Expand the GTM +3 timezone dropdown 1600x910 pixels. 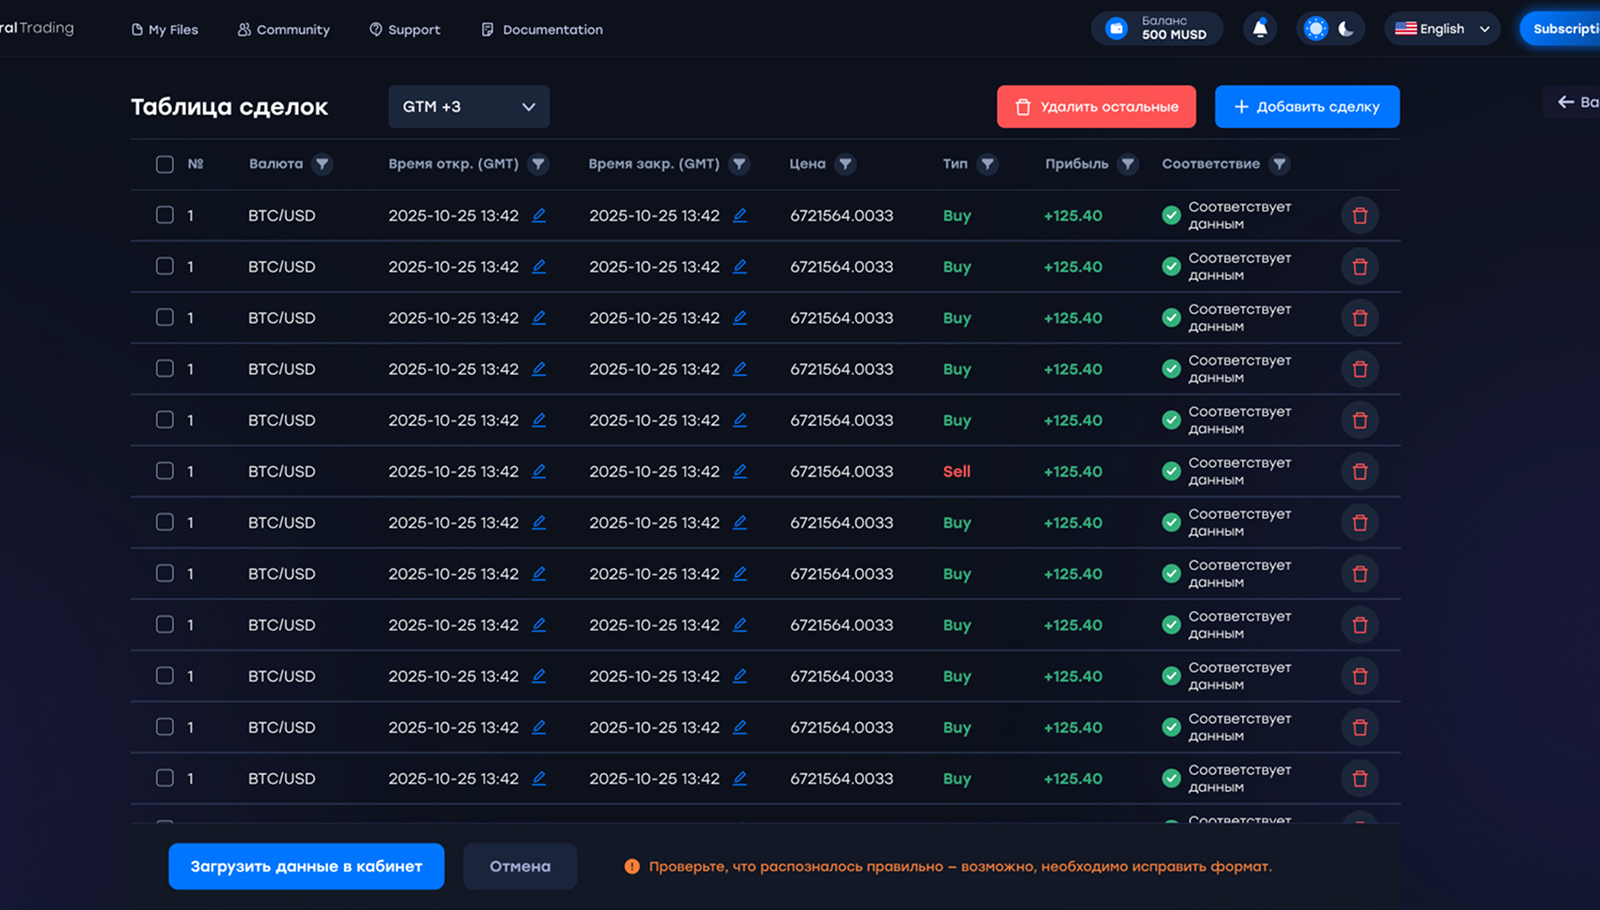click(x=468, y=106)
